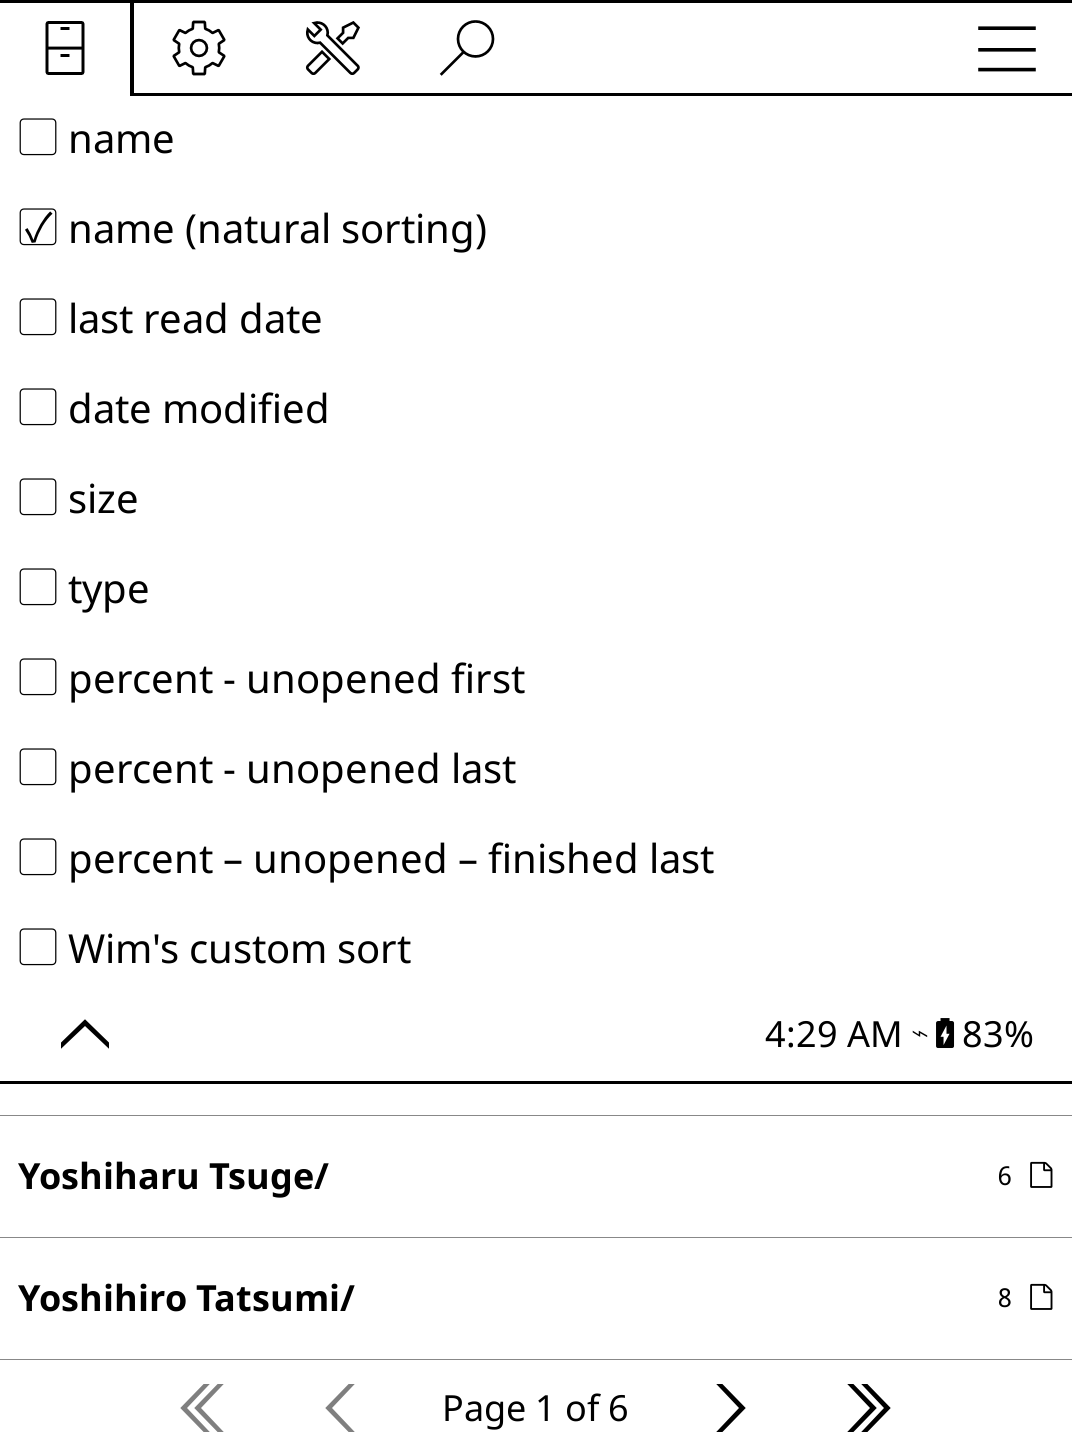Viewport: 1072px width, 1448px height.
Task: Open the gear settings tab
Action: pos(199,48)
